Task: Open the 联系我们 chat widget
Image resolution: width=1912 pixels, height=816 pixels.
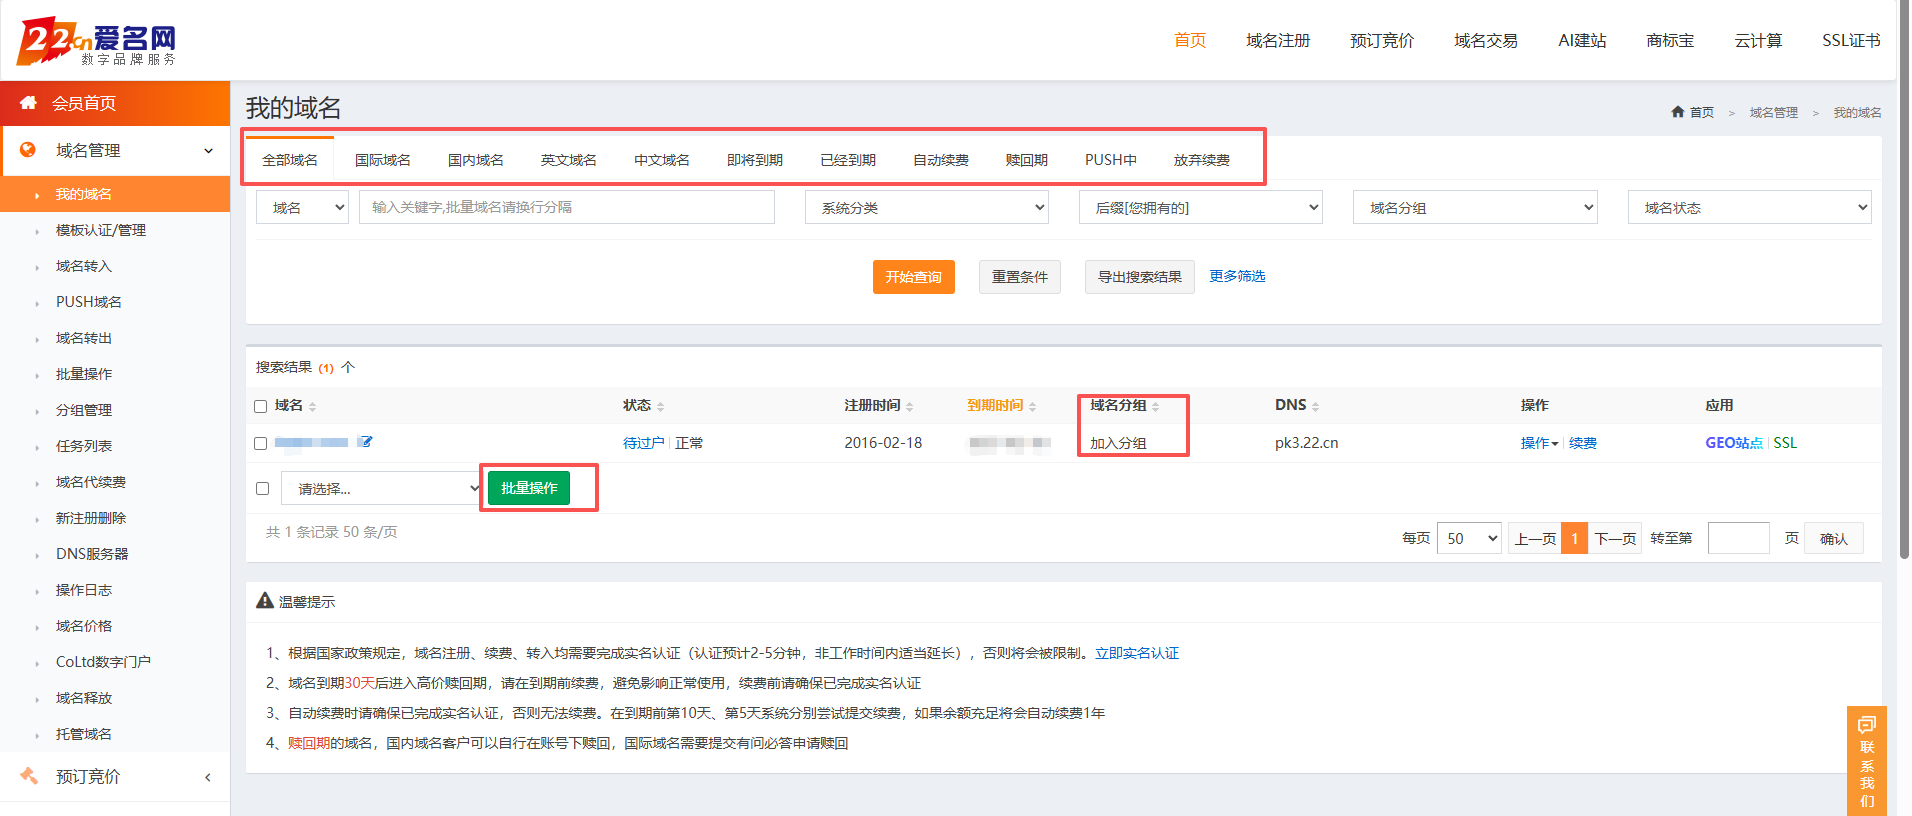Action: [1866, 761]
